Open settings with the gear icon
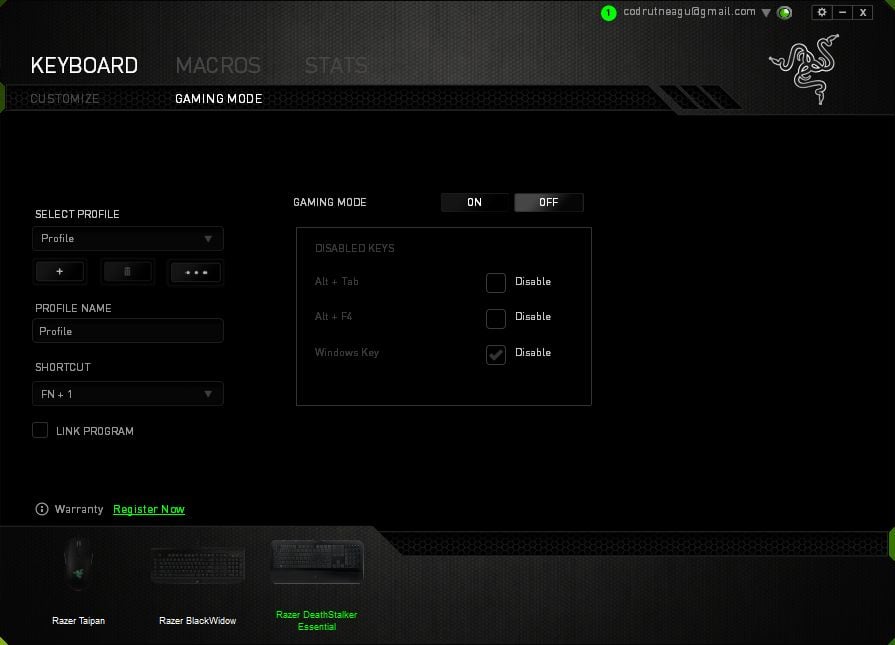 point(821,12)
